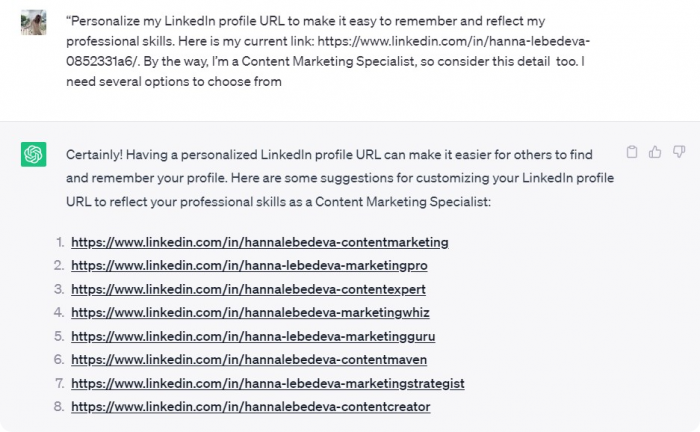
Task: Open the hannalebedeva-contentcreator link
Action: click(251, 407)
